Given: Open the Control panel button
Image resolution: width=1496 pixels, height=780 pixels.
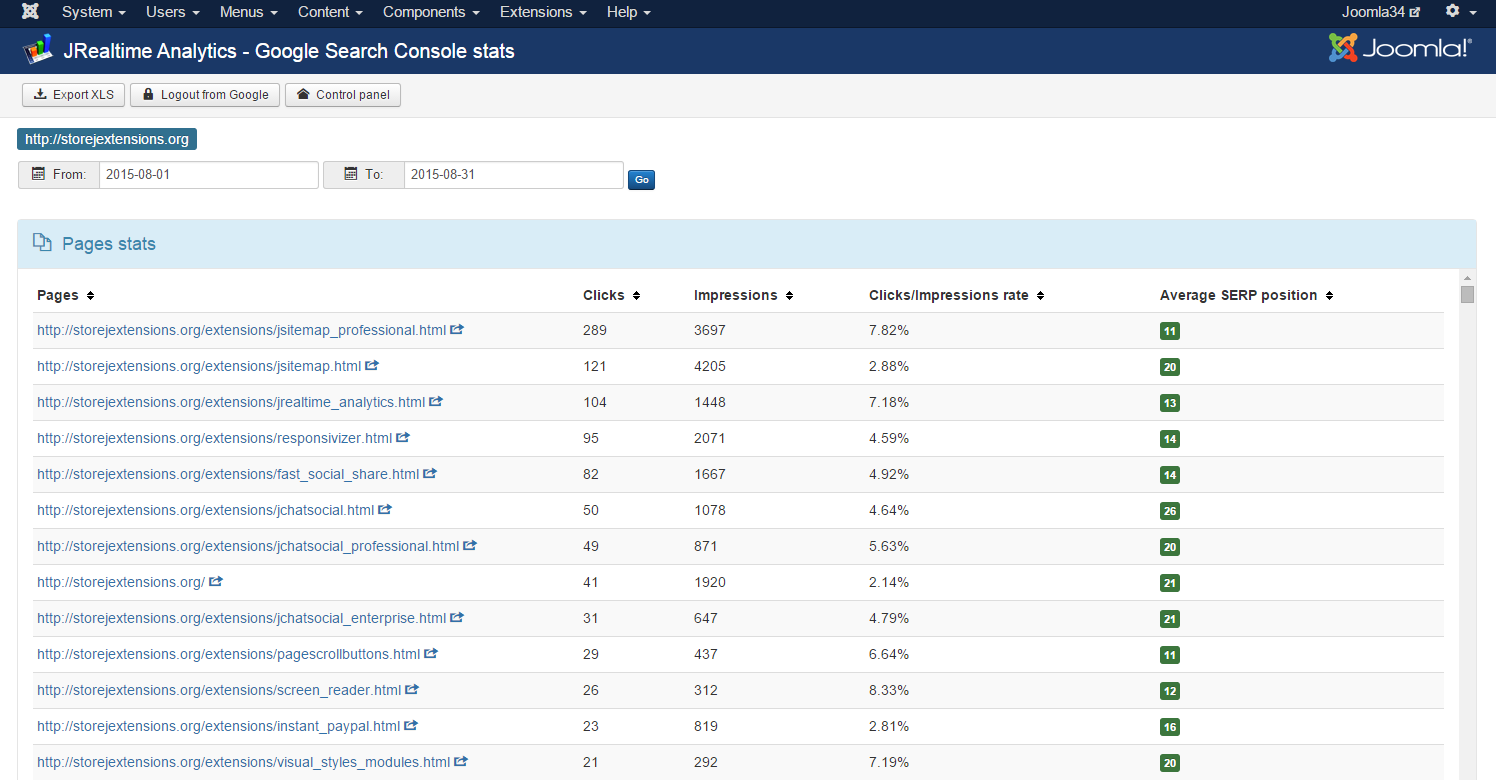Looking at the screenshot, I should pyautogui.click(x=343, y=95).
